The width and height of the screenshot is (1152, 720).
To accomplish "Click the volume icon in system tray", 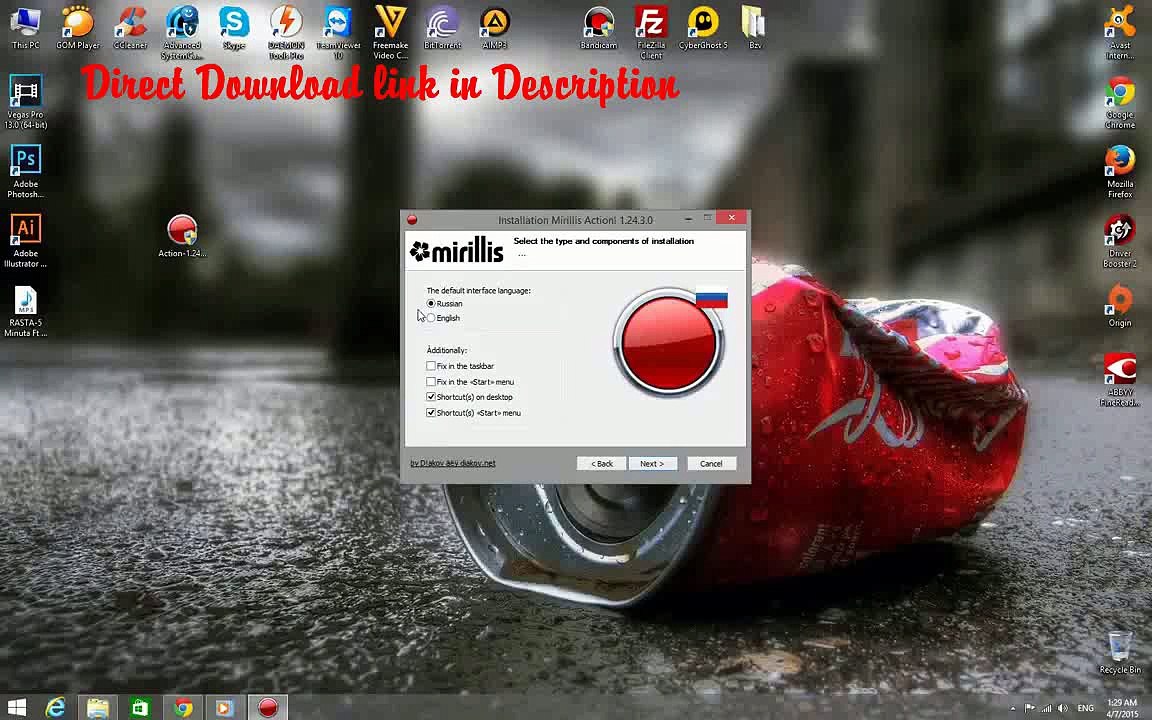I will [1062, 708].
